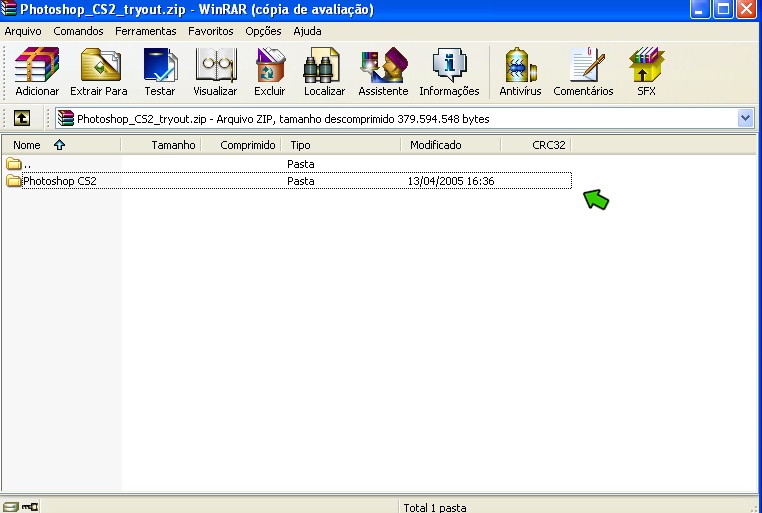Open the Ferramentas menu
762x513 pixels.
pos(145,31)
